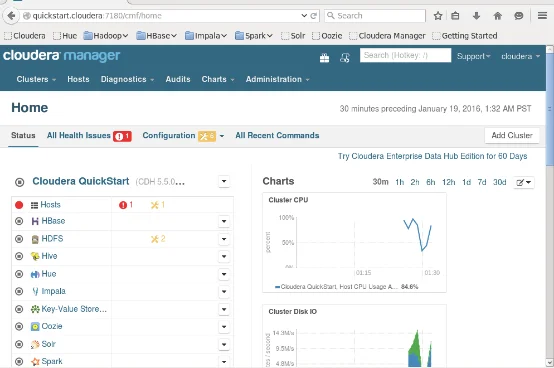Click the Spark star icon
Viewport: 554px width, 368px height.
pyautogui.click(x=35, y=362)
